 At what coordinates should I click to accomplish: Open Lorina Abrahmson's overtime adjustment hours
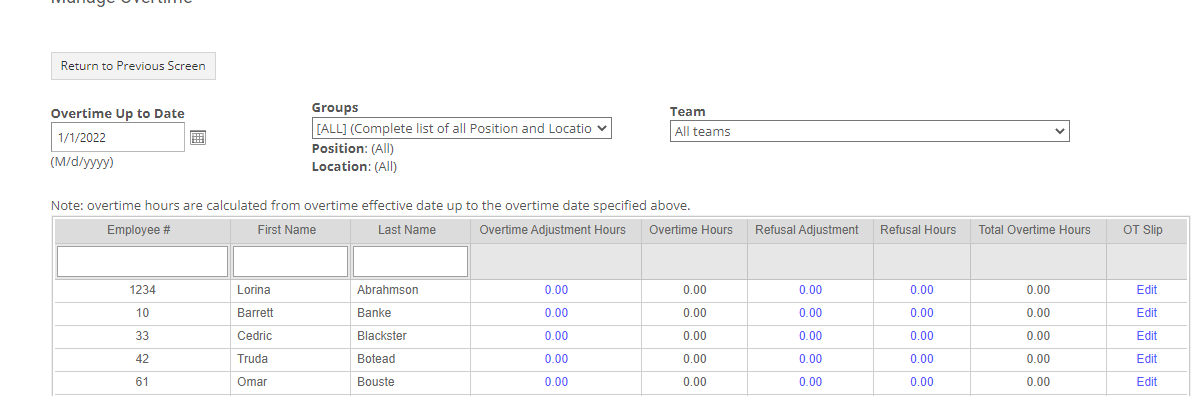pyautogui.click(x=557, y=291)
